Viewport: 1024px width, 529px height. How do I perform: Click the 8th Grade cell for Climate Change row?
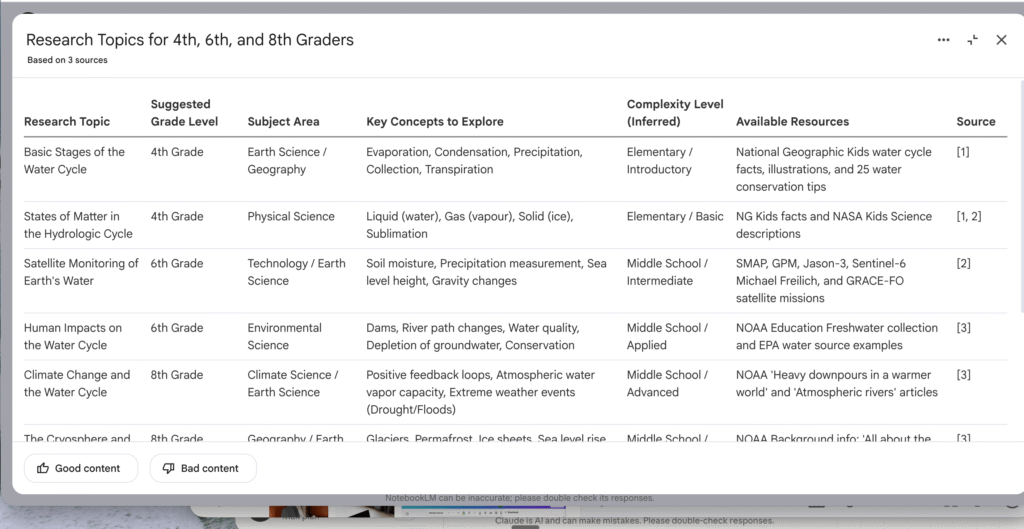coord(177,375)
